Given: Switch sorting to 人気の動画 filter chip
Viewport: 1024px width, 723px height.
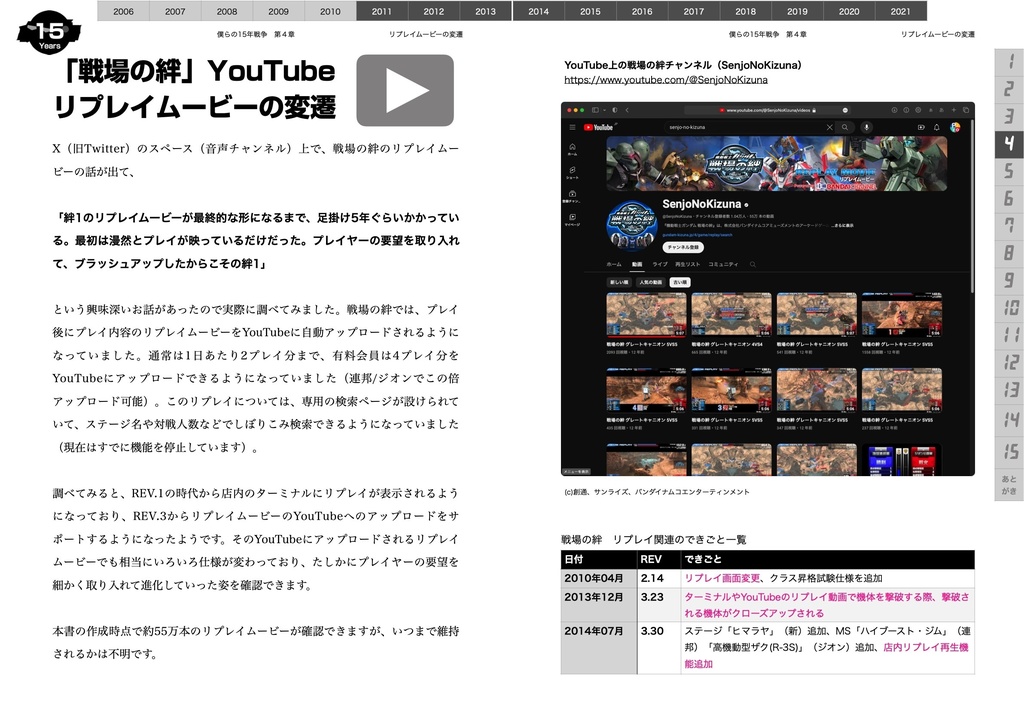Looking at the screenshot, I should point(649,282).
